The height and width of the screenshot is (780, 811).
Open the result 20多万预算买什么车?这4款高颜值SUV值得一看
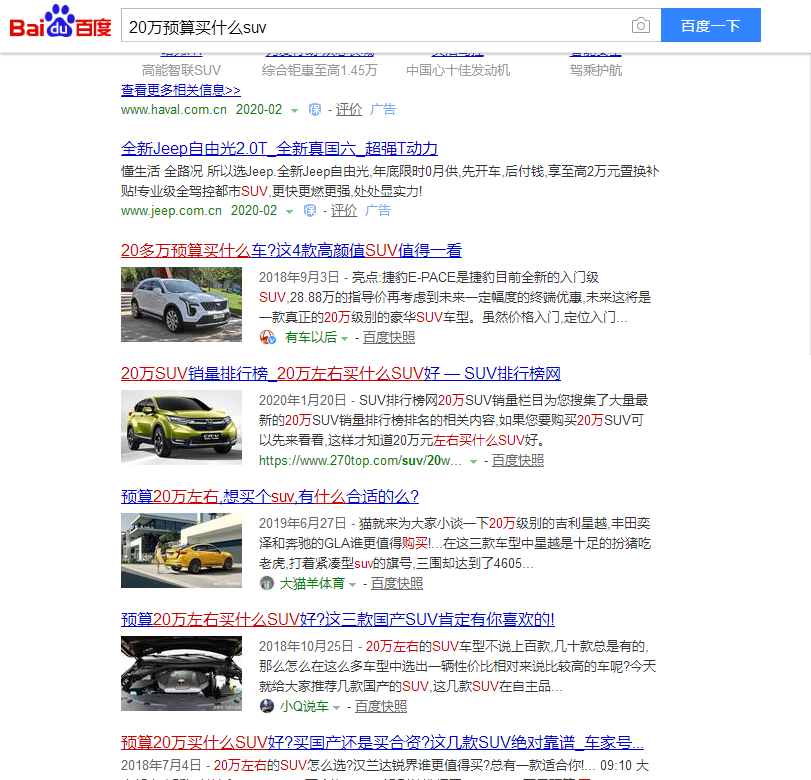291,251
